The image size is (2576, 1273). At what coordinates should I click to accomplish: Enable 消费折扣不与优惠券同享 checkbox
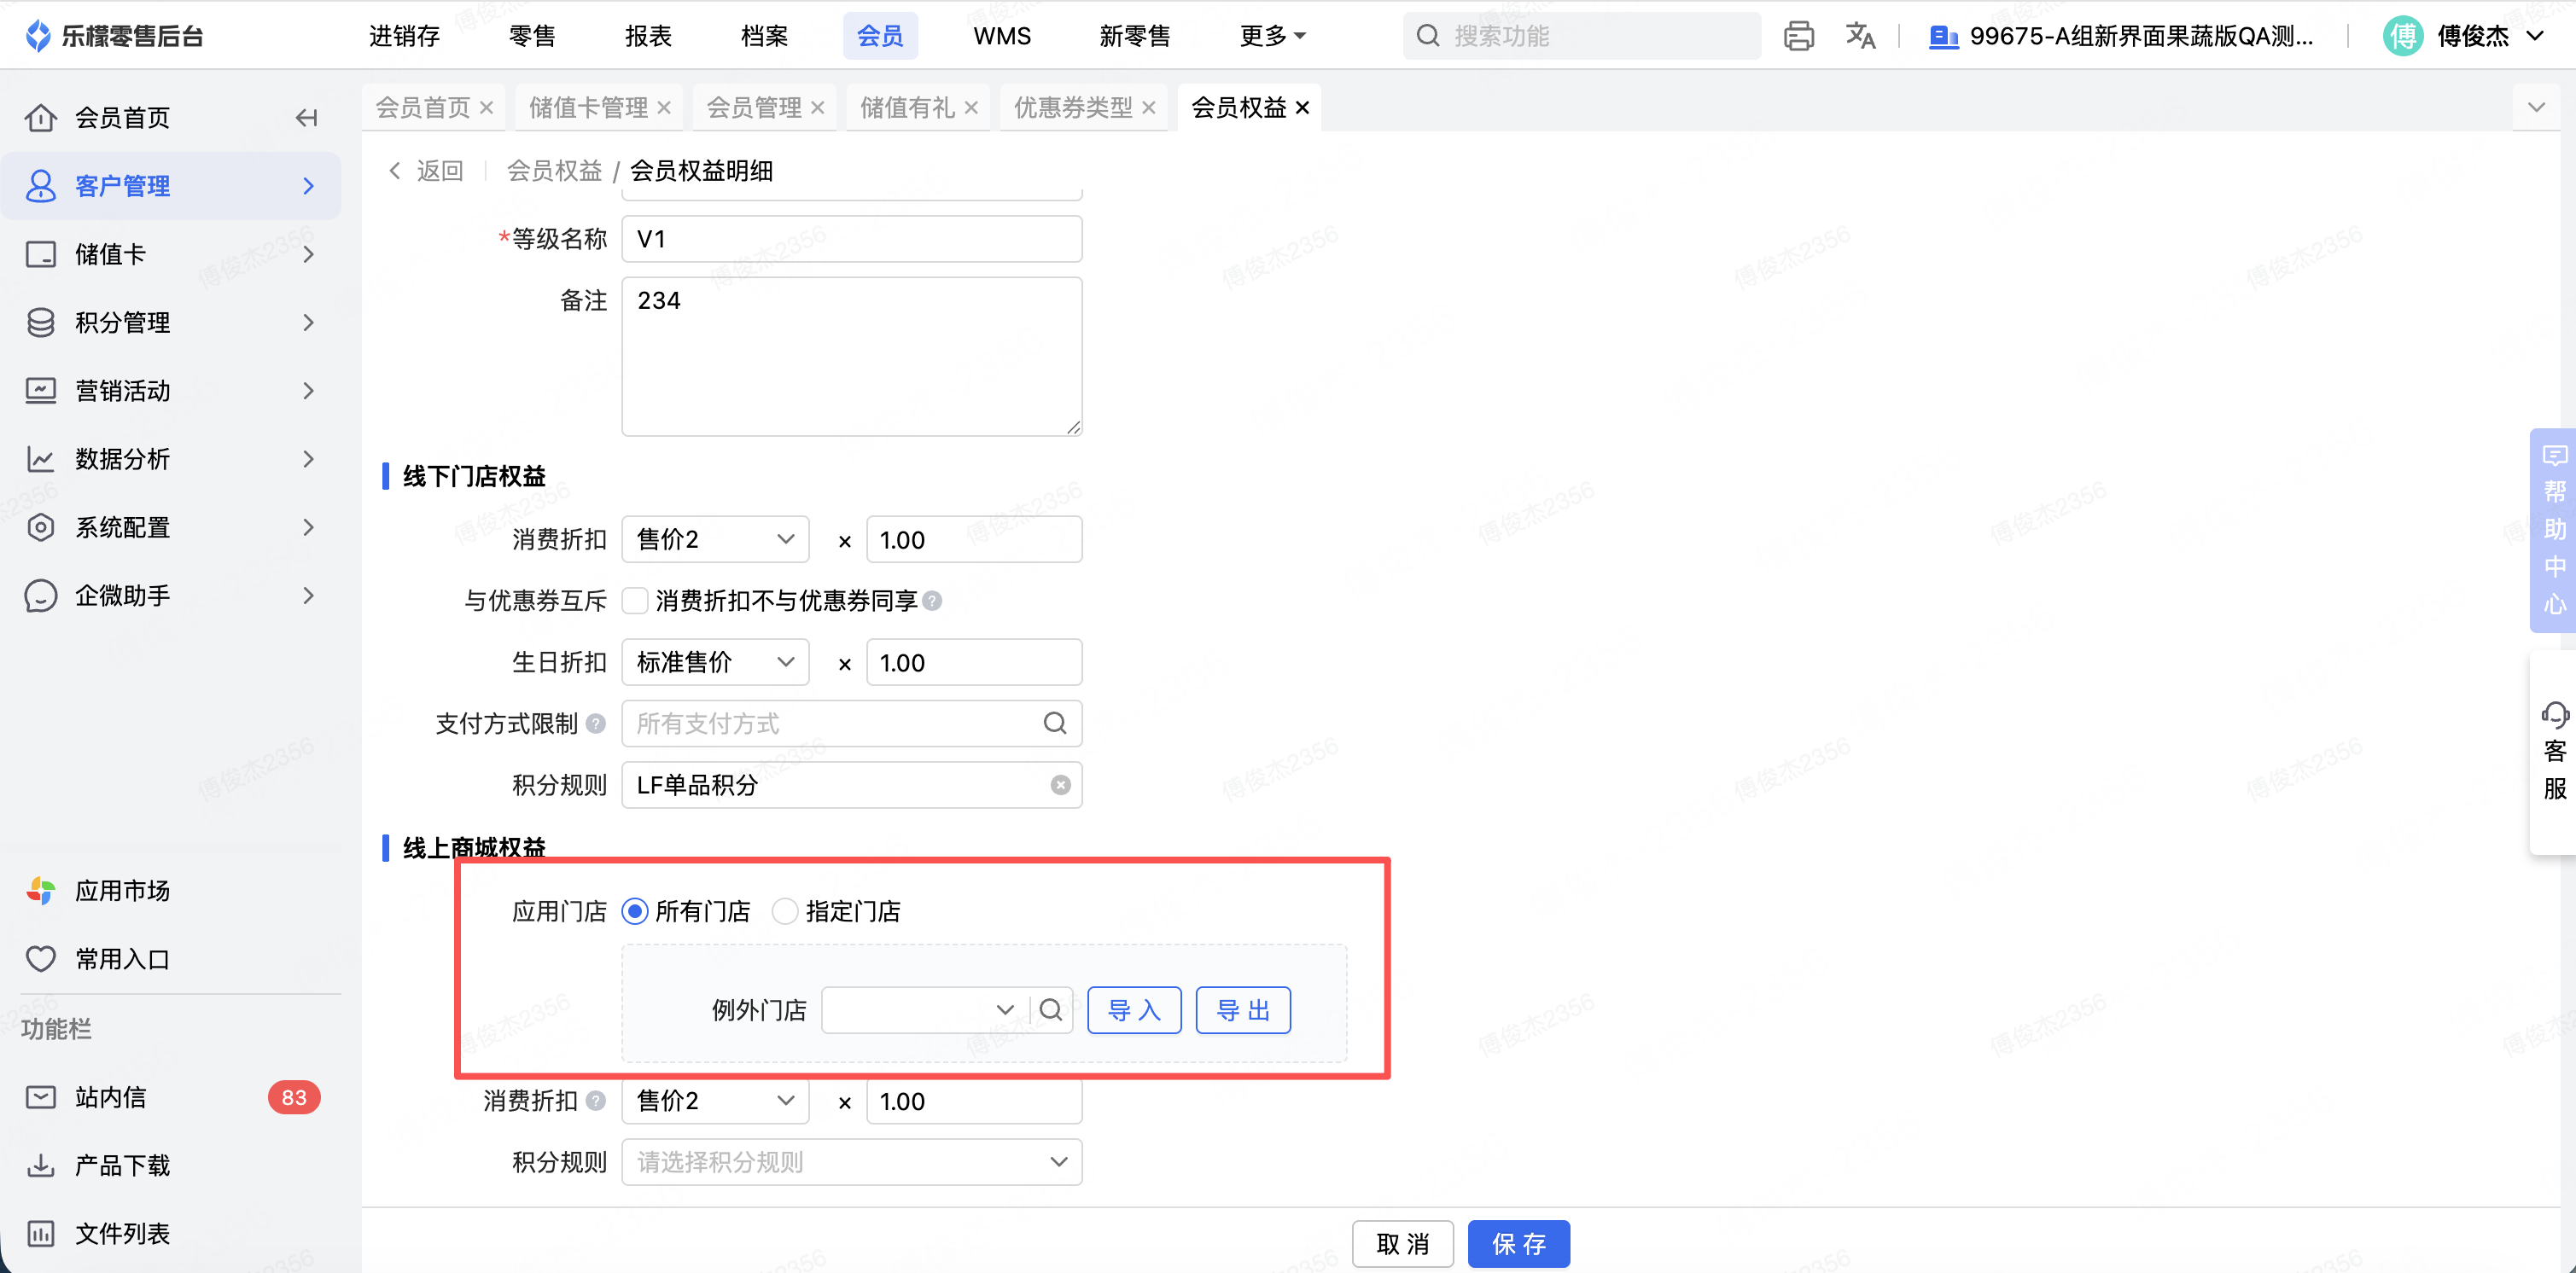635,601
